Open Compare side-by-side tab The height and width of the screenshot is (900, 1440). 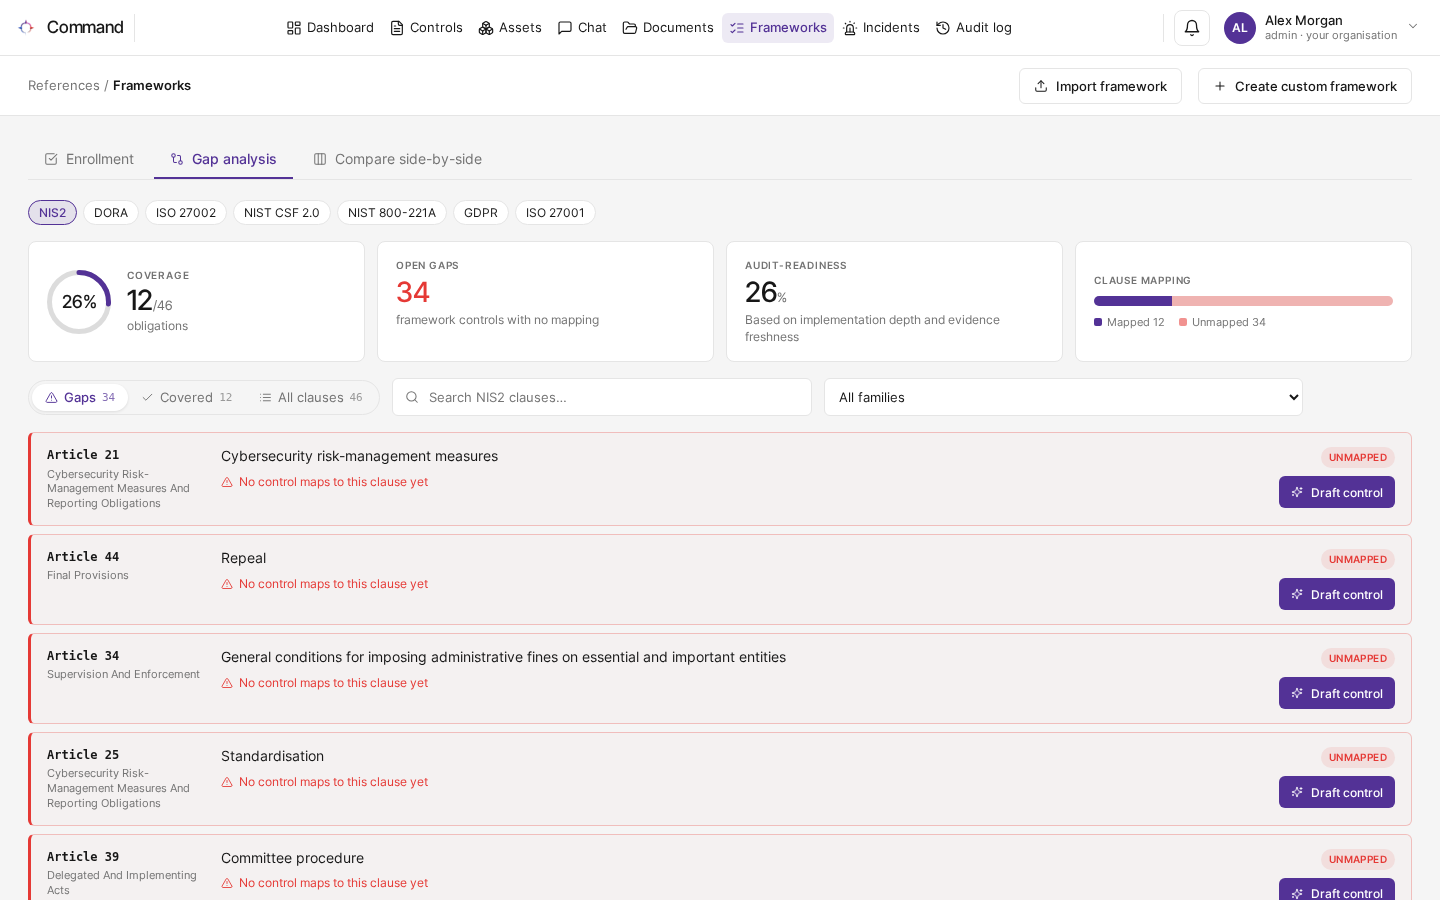(397, 159)
